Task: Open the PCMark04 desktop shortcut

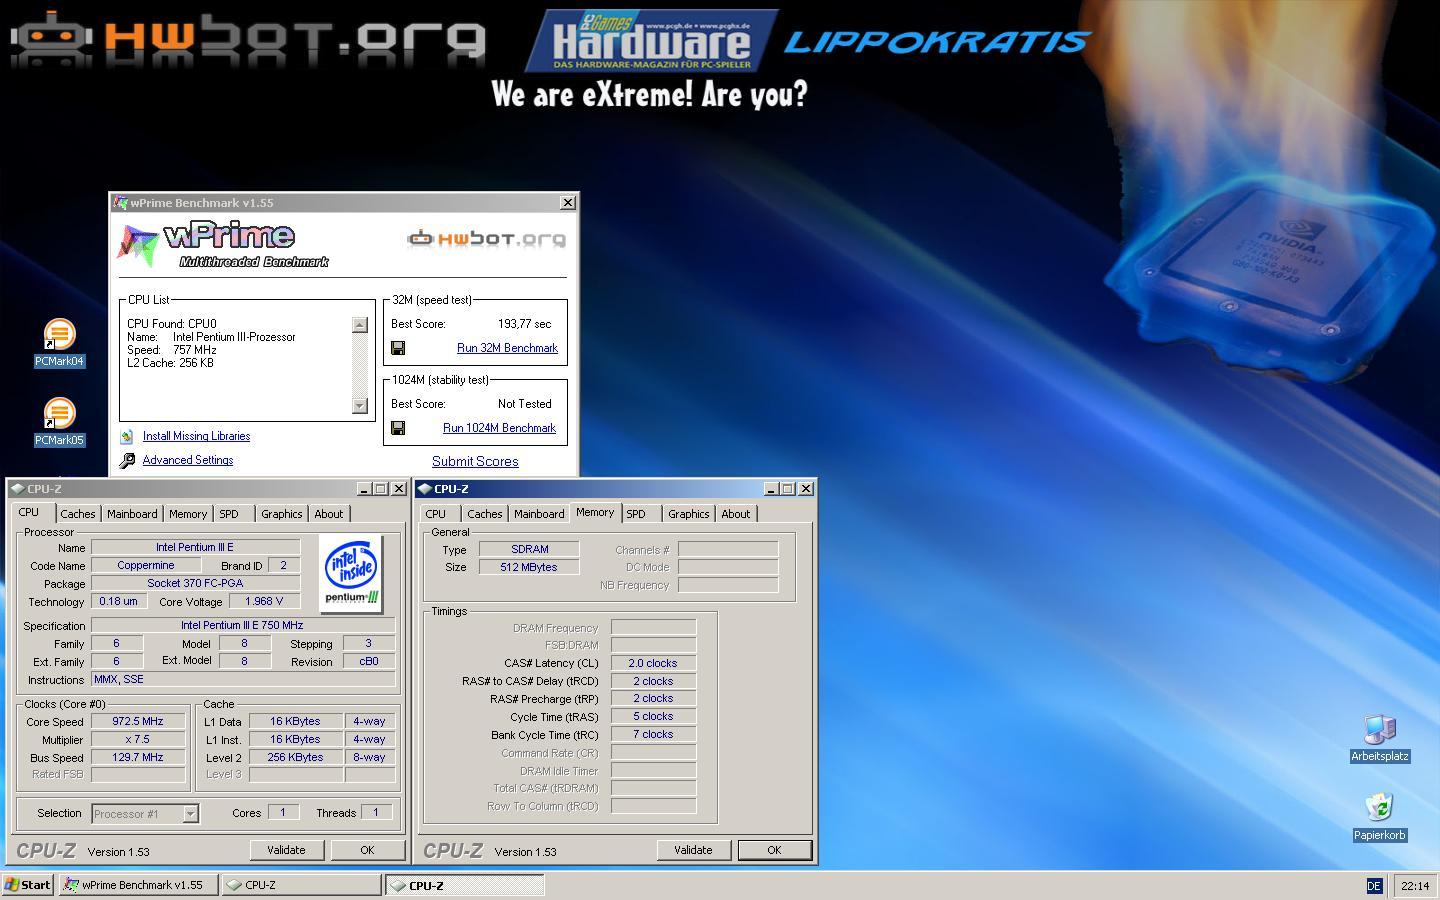Action: 59,343
